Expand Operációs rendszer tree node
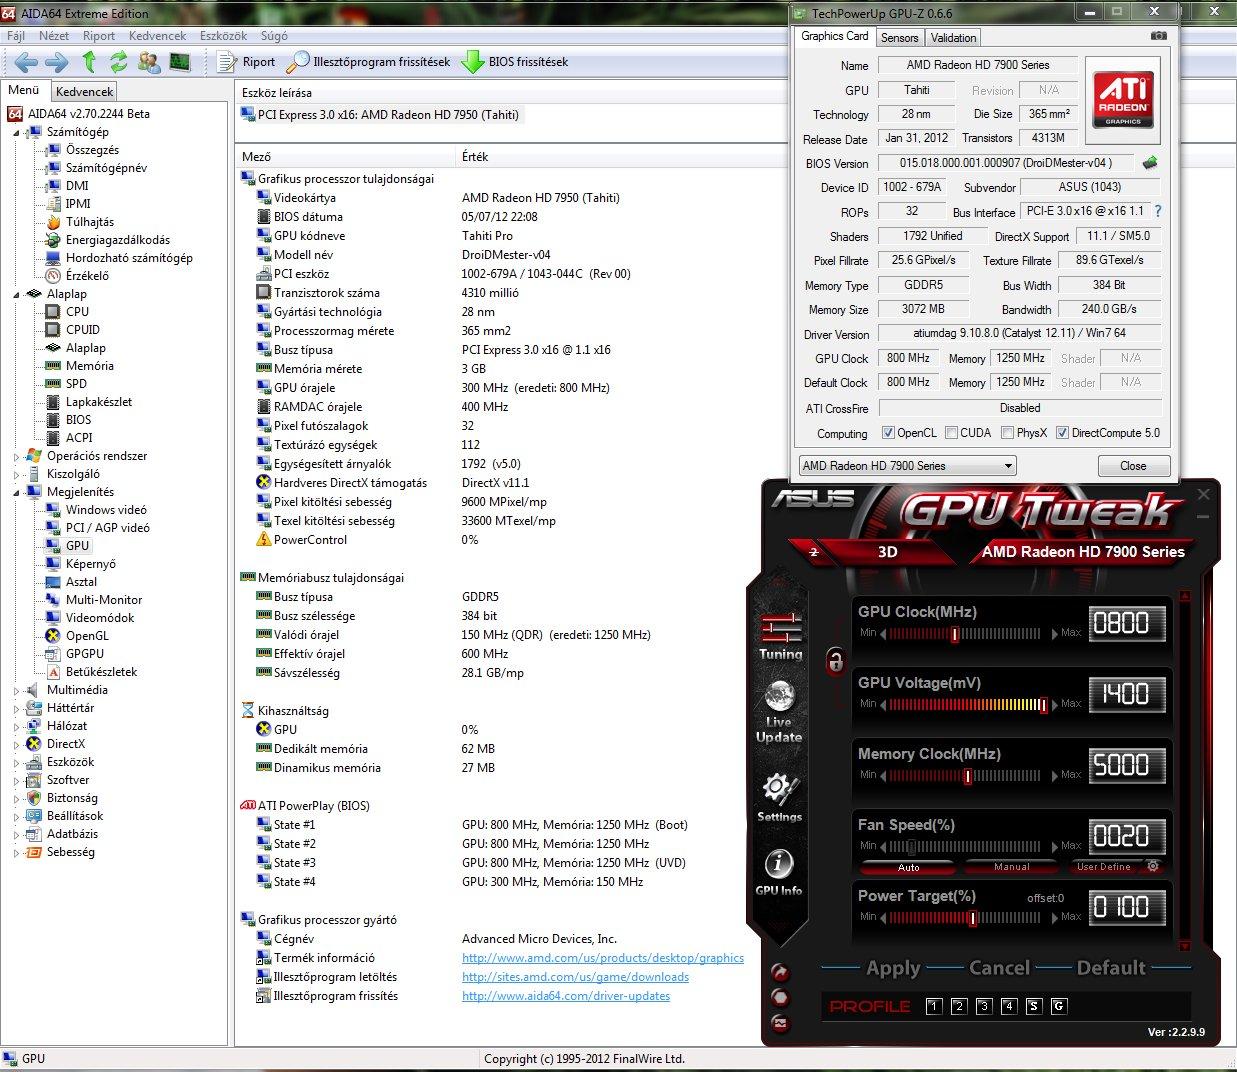This screenshot has height=1072, width=1237. [17, 456]
